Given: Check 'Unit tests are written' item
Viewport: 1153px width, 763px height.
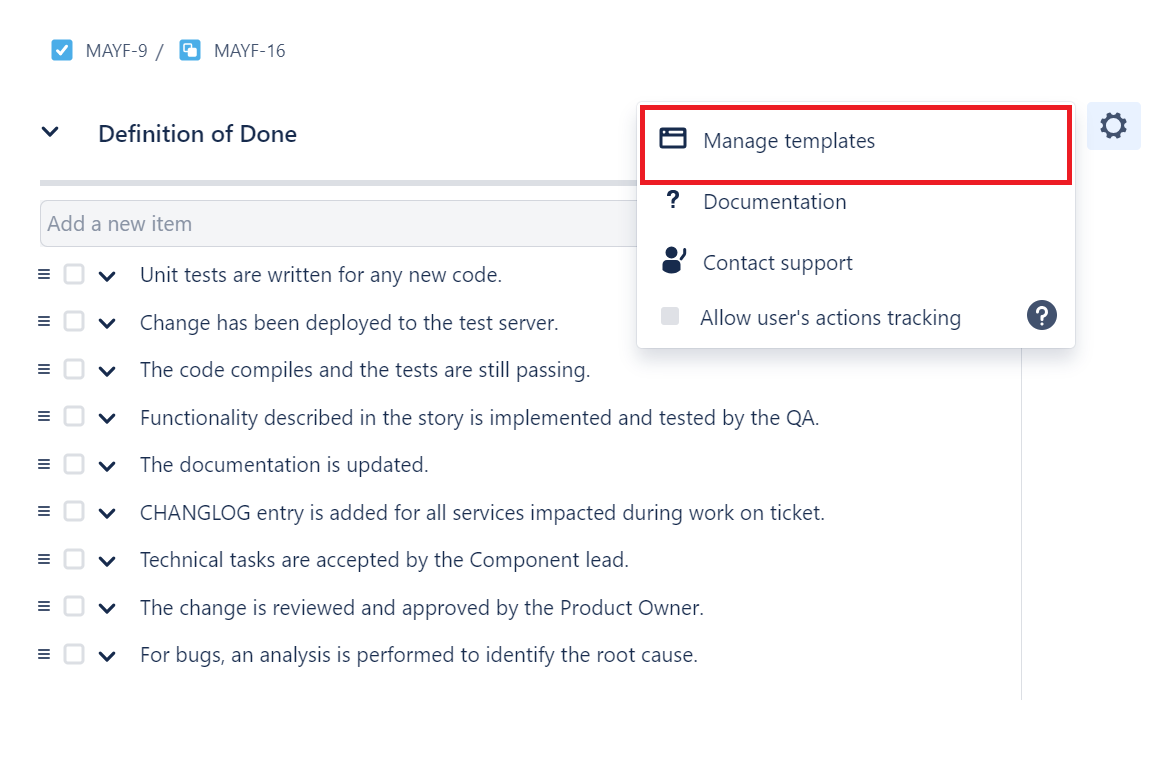Looking at the screenshot, I should (x=74, y=274).
